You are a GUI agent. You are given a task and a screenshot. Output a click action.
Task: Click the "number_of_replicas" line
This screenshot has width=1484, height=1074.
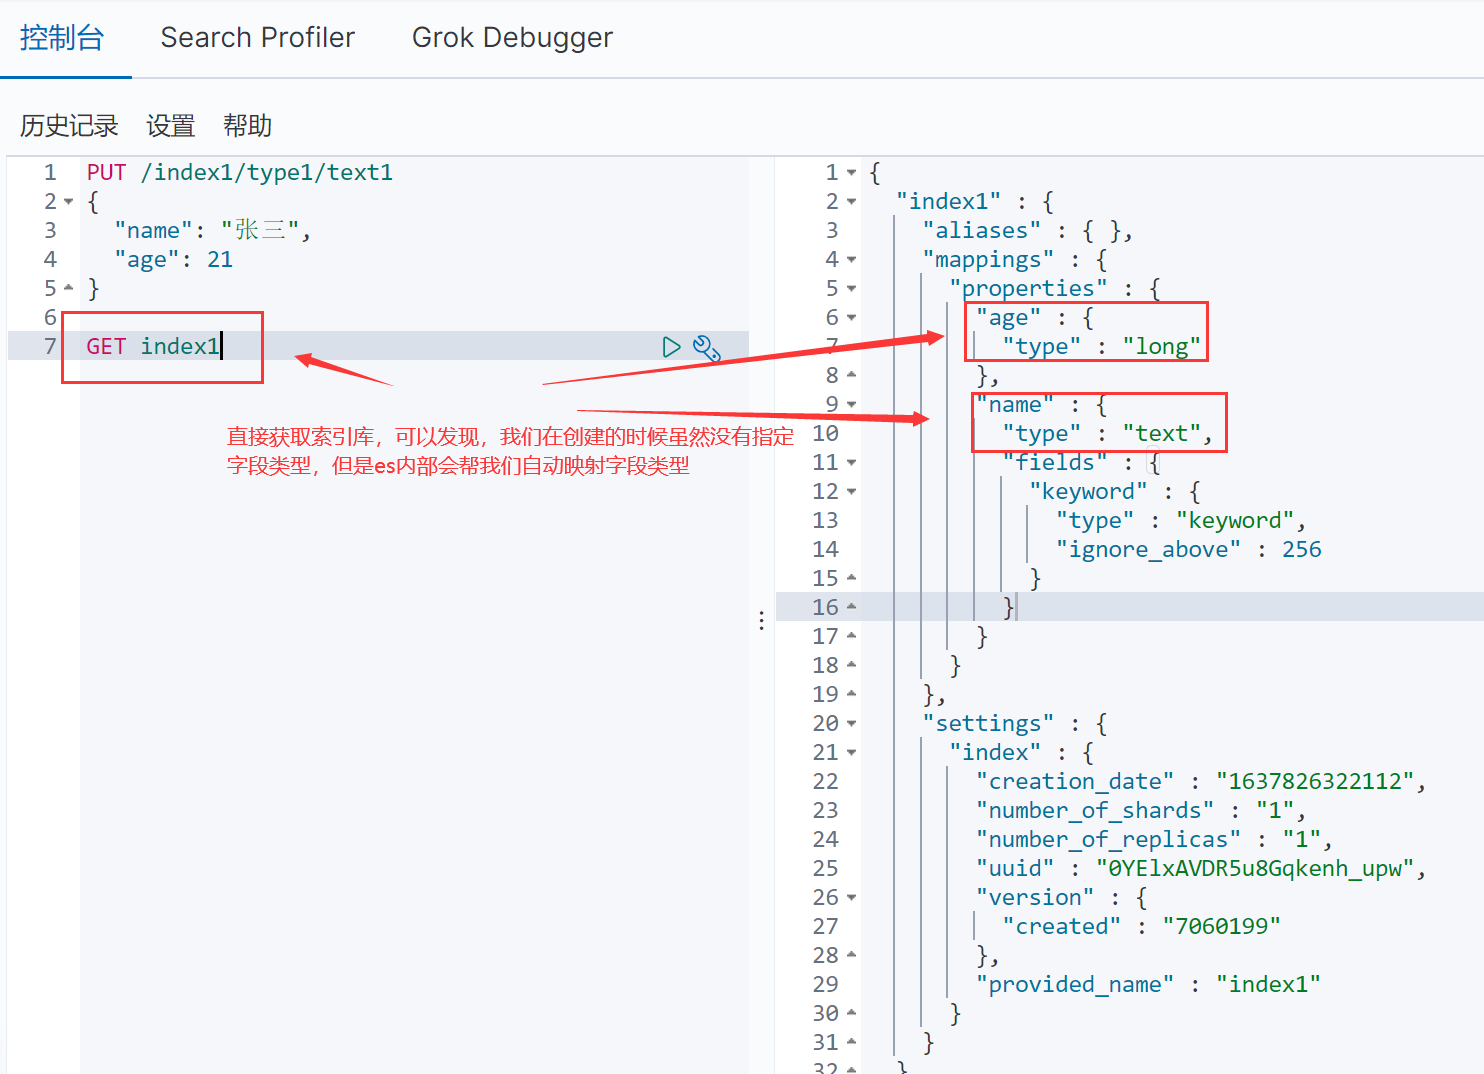1154,840
